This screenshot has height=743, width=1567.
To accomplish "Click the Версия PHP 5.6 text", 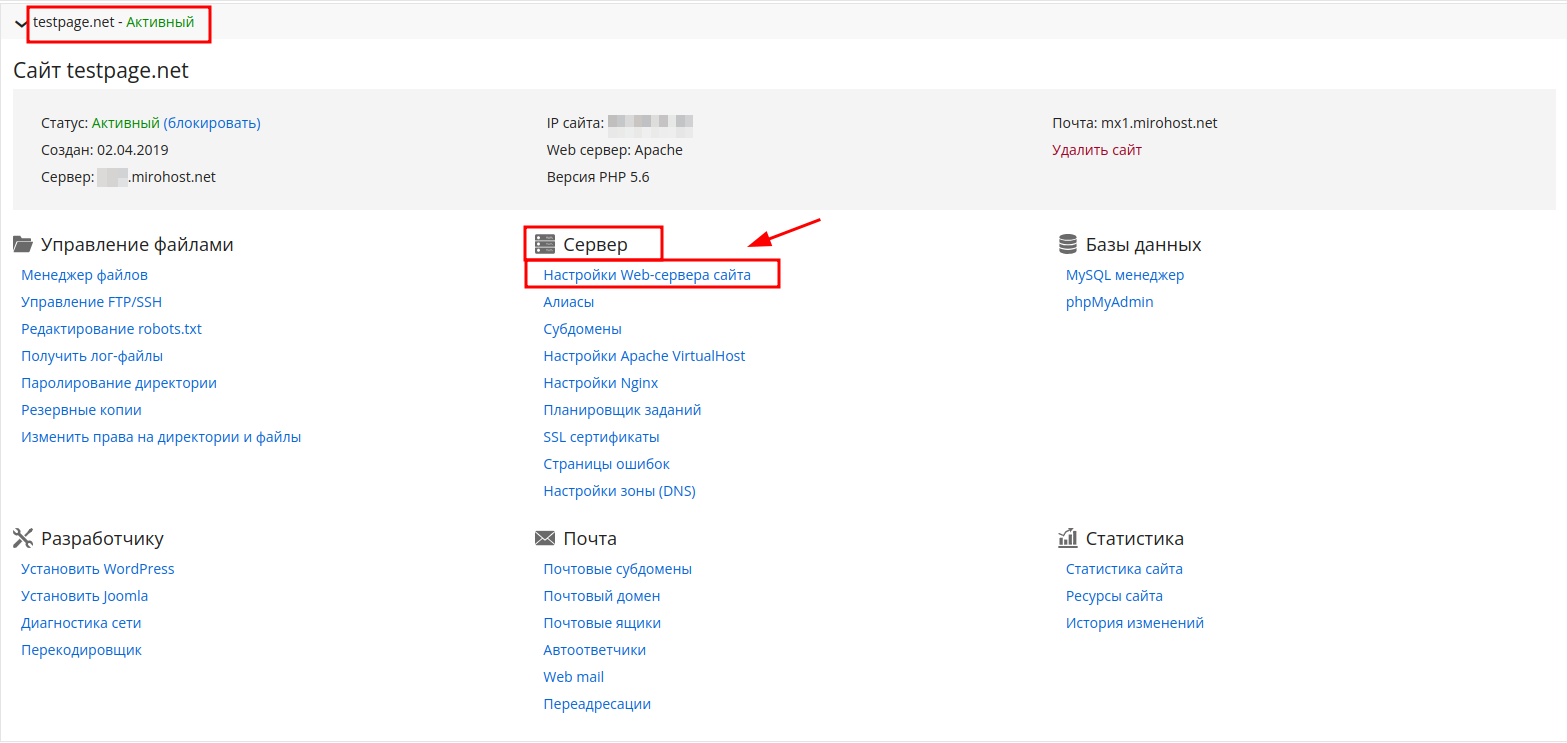I will click(599, 177).
